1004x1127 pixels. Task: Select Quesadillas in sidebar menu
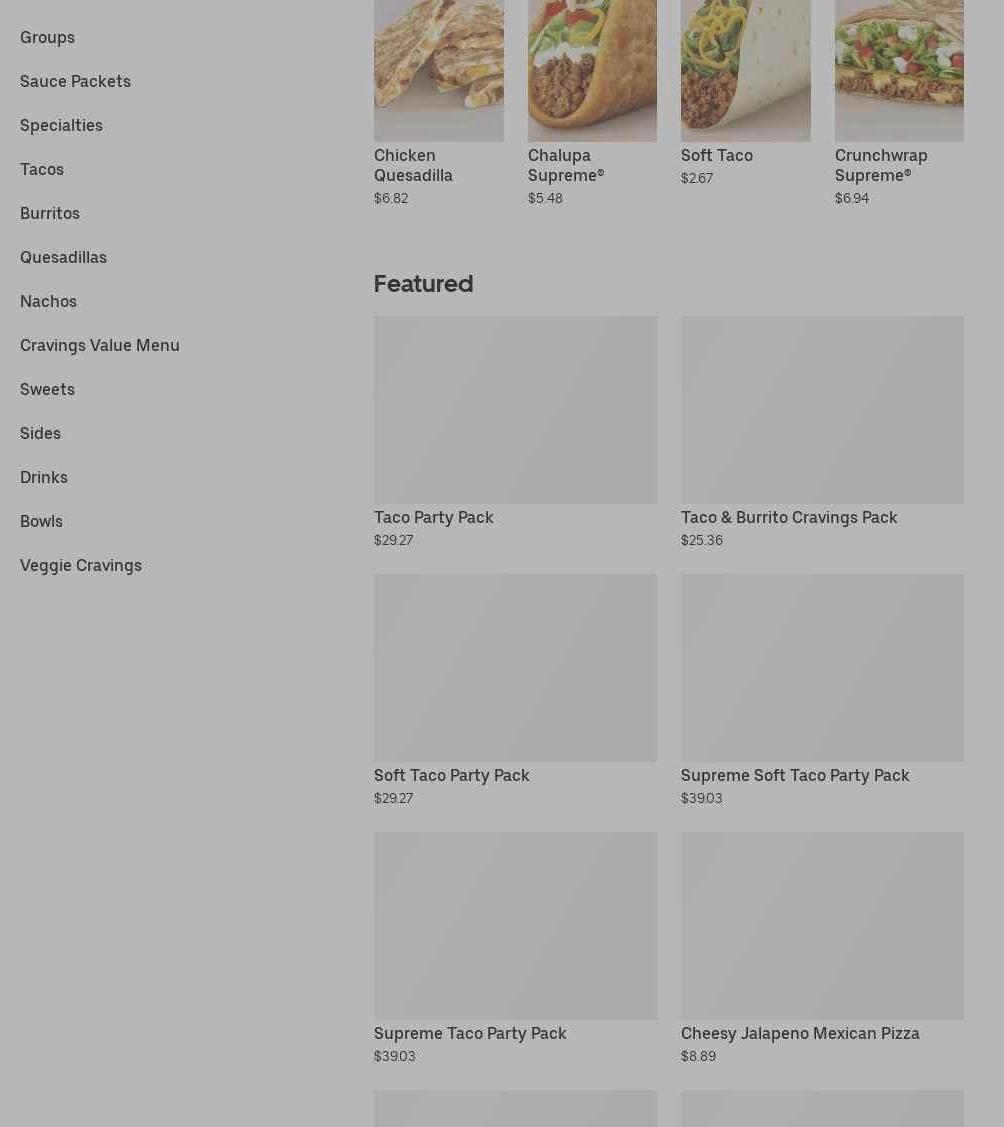pyautogui.click(x=63, y=257)
